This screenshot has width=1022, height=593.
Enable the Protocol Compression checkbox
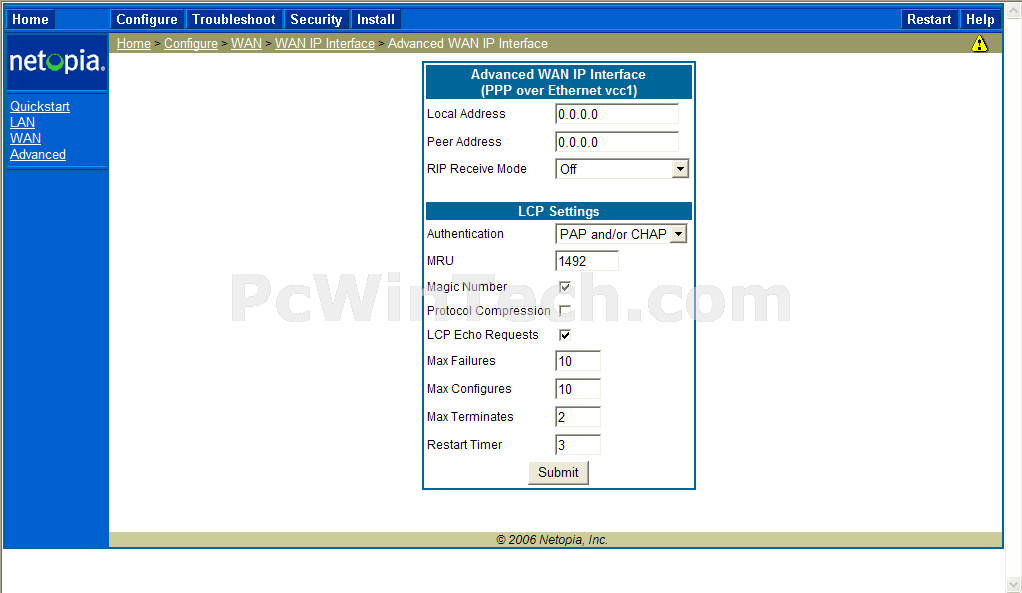(x=565, y=311)
